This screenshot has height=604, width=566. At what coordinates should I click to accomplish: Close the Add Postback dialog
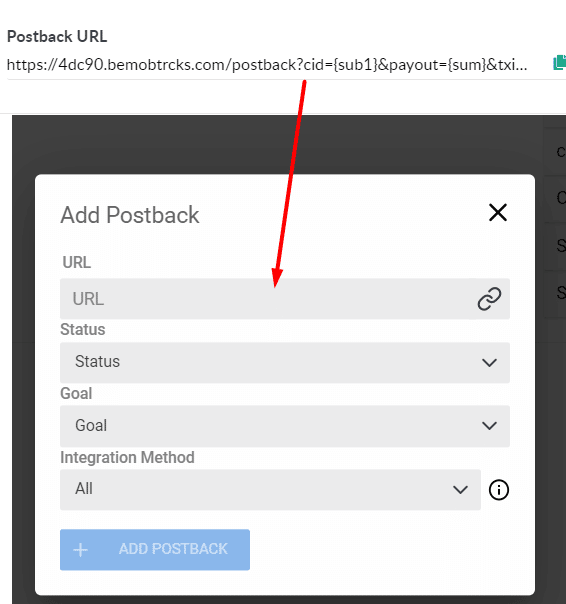tap(498, 212)
